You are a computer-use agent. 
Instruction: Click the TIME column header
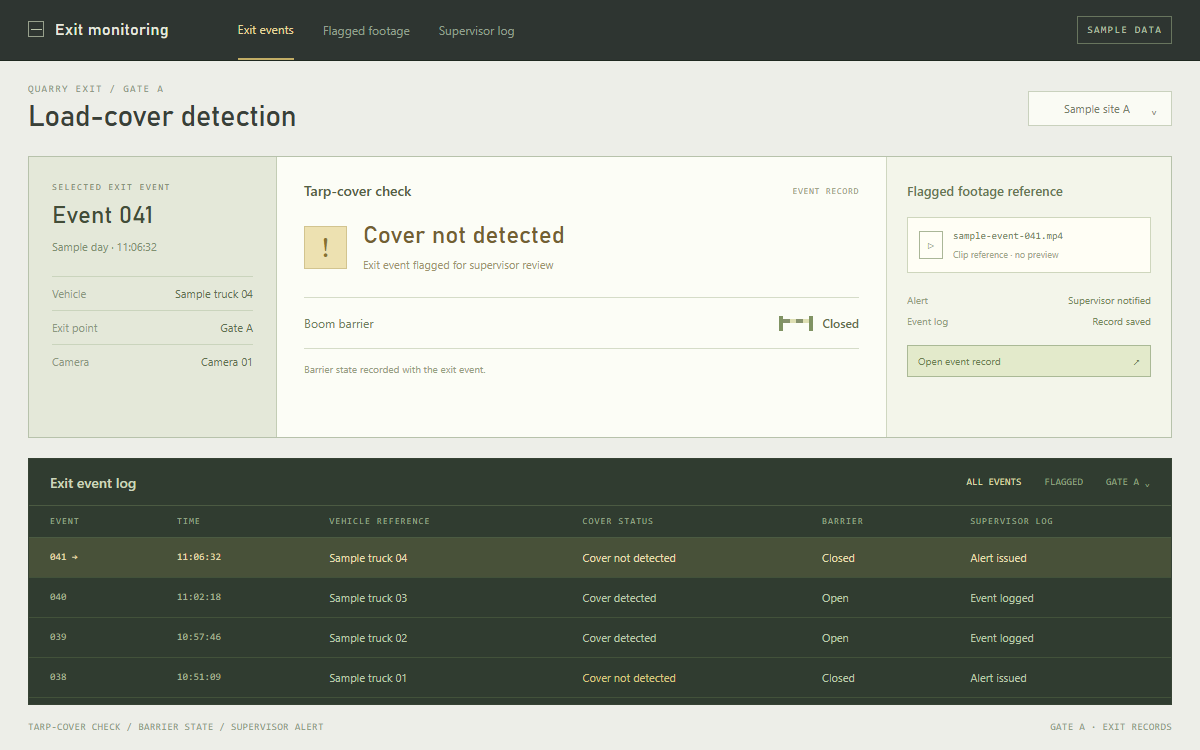pos(188,521)
